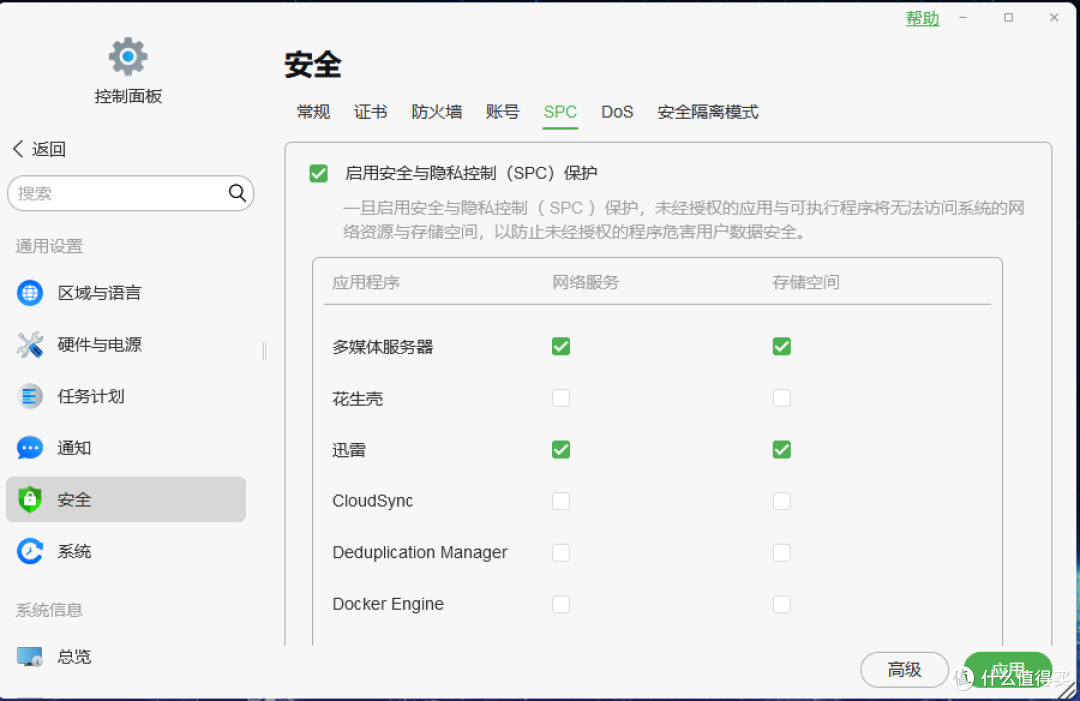Select the Docker Engine row label
This screenshot has width=1080, height=701.
coord(388,604)
